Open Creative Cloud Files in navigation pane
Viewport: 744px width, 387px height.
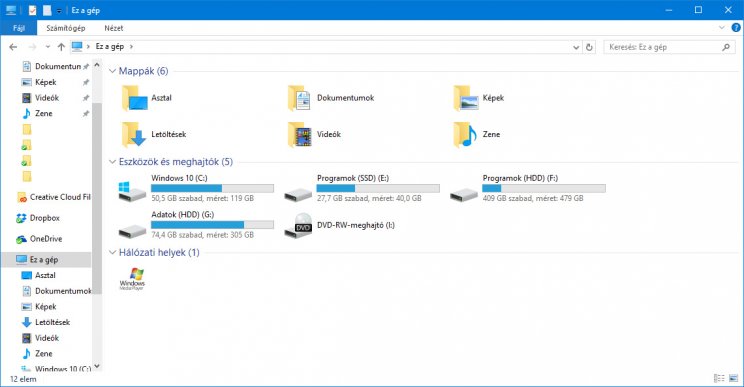pos(53,197)
